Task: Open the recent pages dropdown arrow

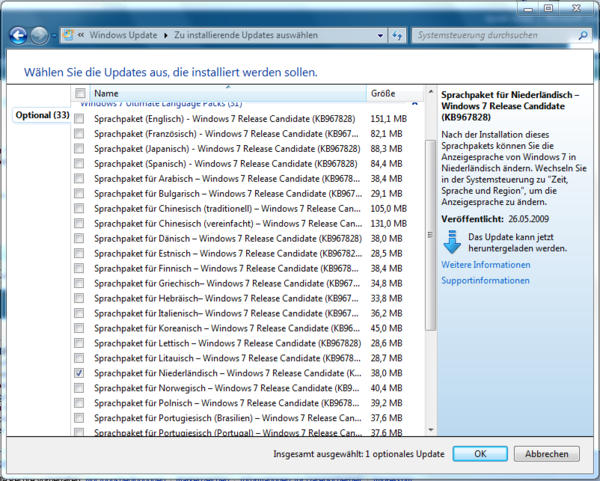Action: (54, 36)
